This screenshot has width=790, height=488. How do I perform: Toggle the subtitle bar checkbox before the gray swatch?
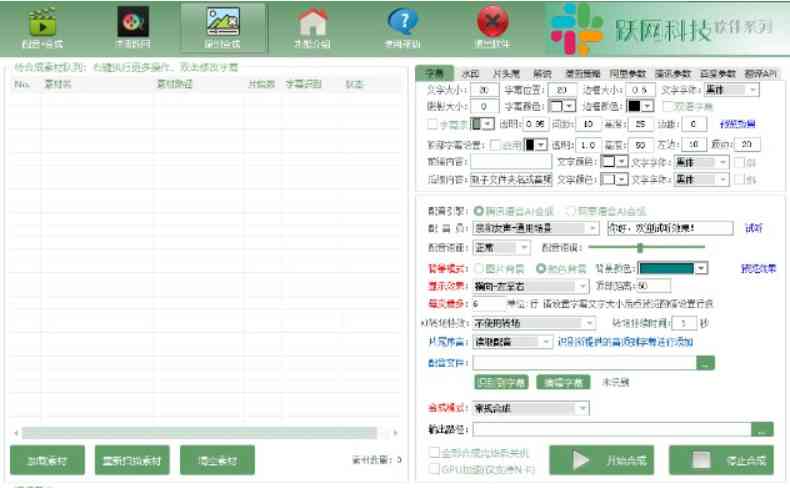[432, 124]
